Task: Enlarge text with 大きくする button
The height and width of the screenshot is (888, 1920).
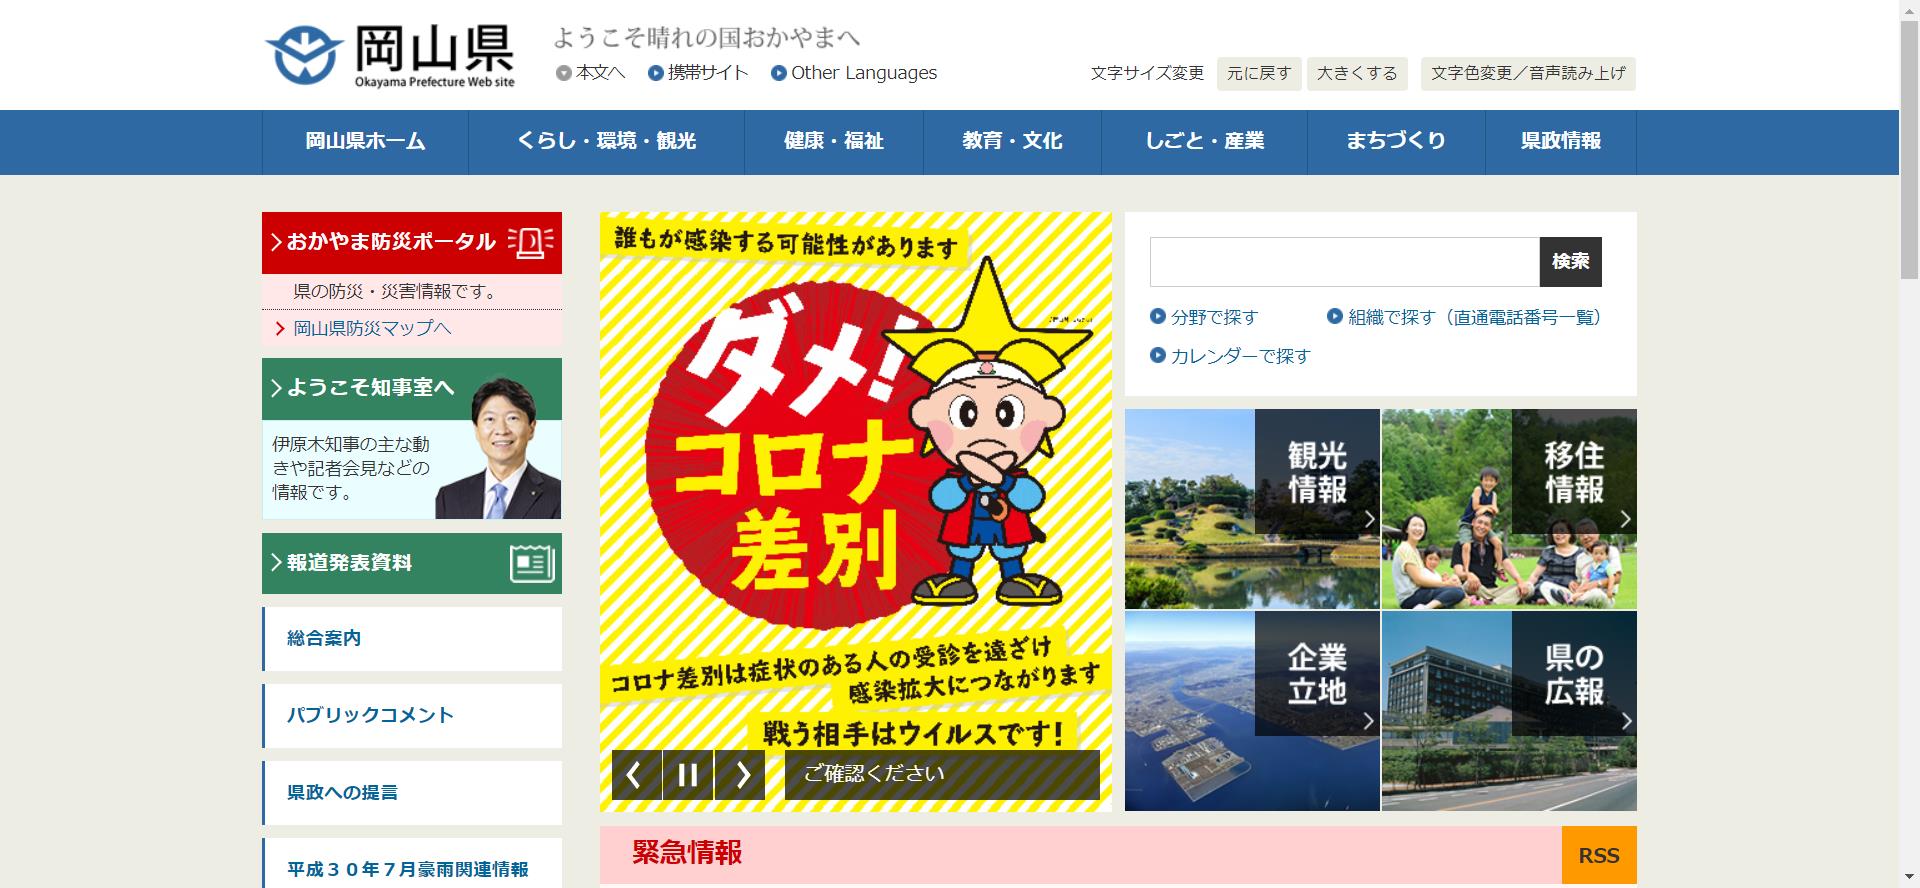Action: tap(1357, 74)
